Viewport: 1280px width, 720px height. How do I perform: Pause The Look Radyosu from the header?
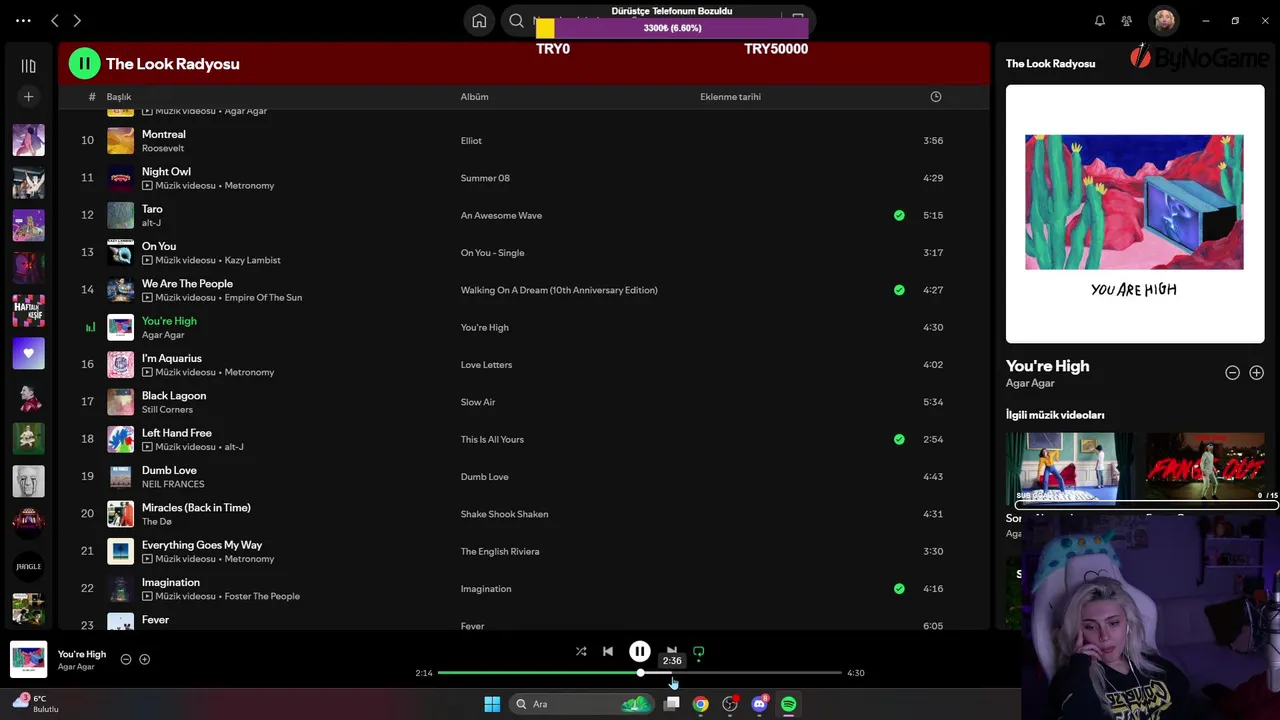point(84,63)
